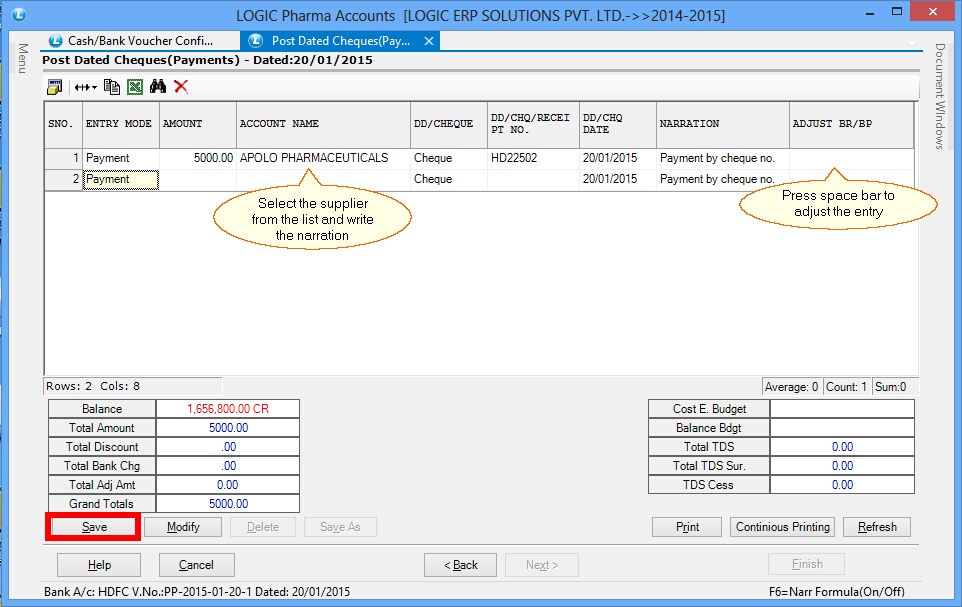
Task: Switch to Cash/Bank Voucher Confi tab
Action: click(140, 41)
